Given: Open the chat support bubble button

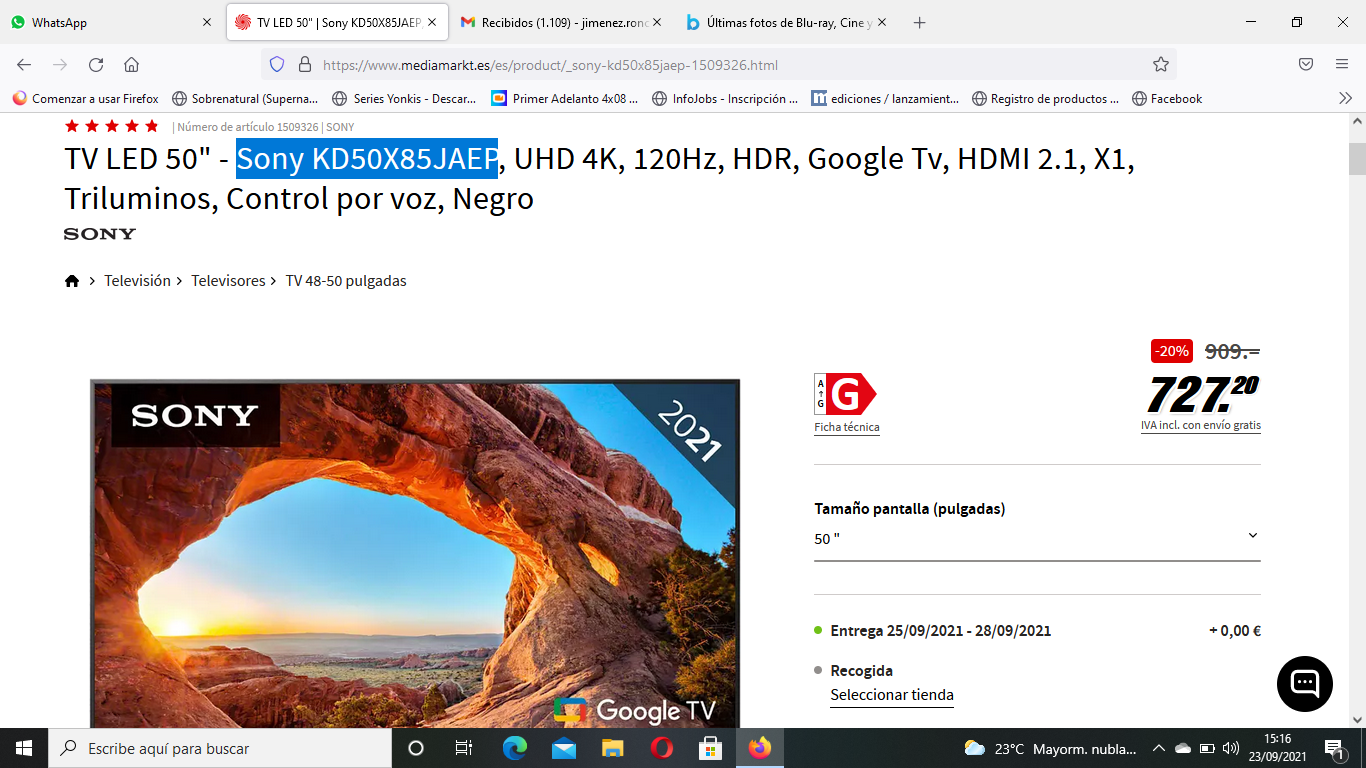Looking at the screenshot, I should (1305, 684).
